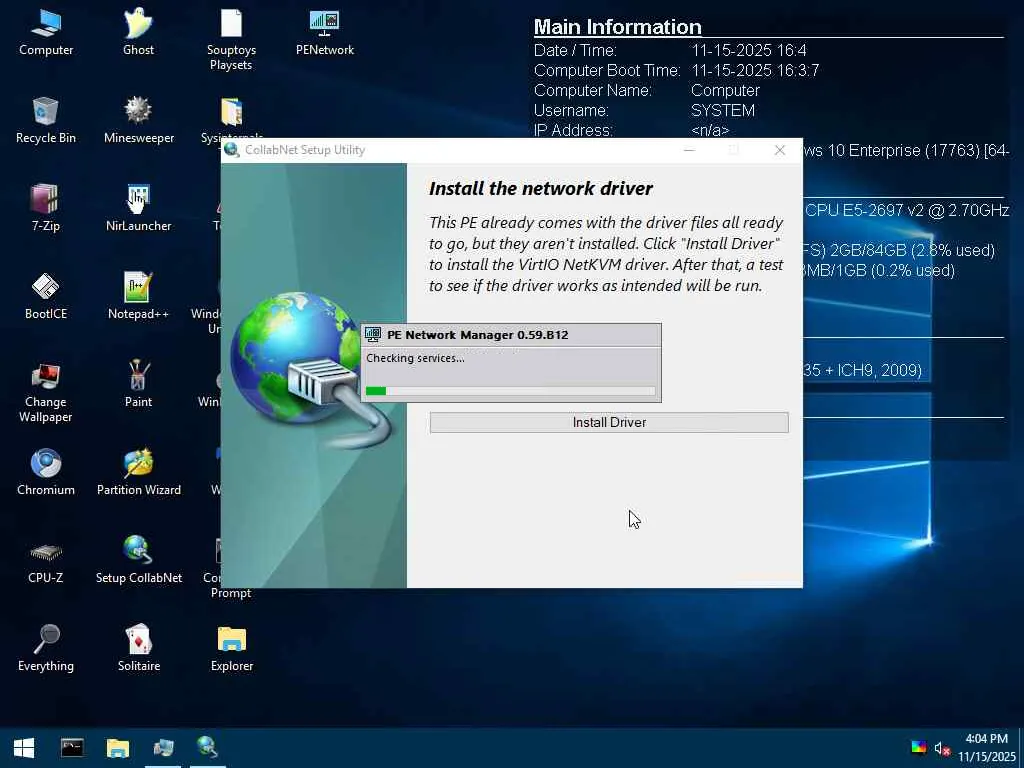
Task: Launch Notepad++ from the desktop
Action: point(138,296)
